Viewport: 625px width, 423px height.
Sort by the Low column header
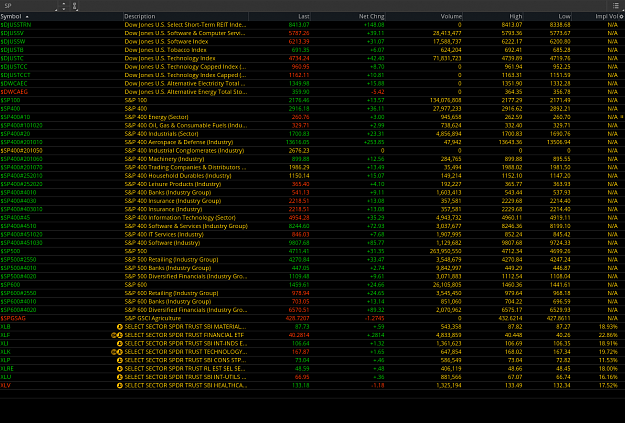548,16
